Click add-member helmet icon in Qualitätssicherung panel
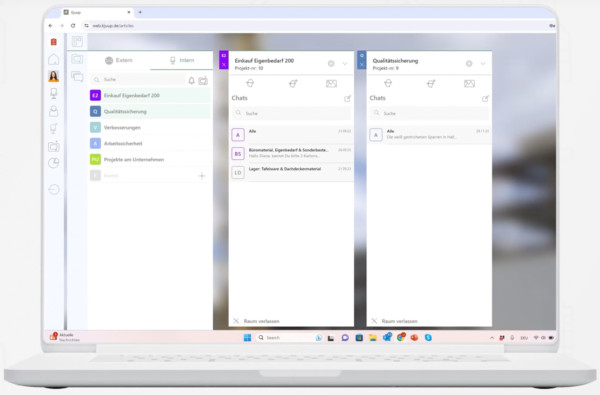Image resolution: width=600 pixels, height=395 pixels. [x=431, y=83]
